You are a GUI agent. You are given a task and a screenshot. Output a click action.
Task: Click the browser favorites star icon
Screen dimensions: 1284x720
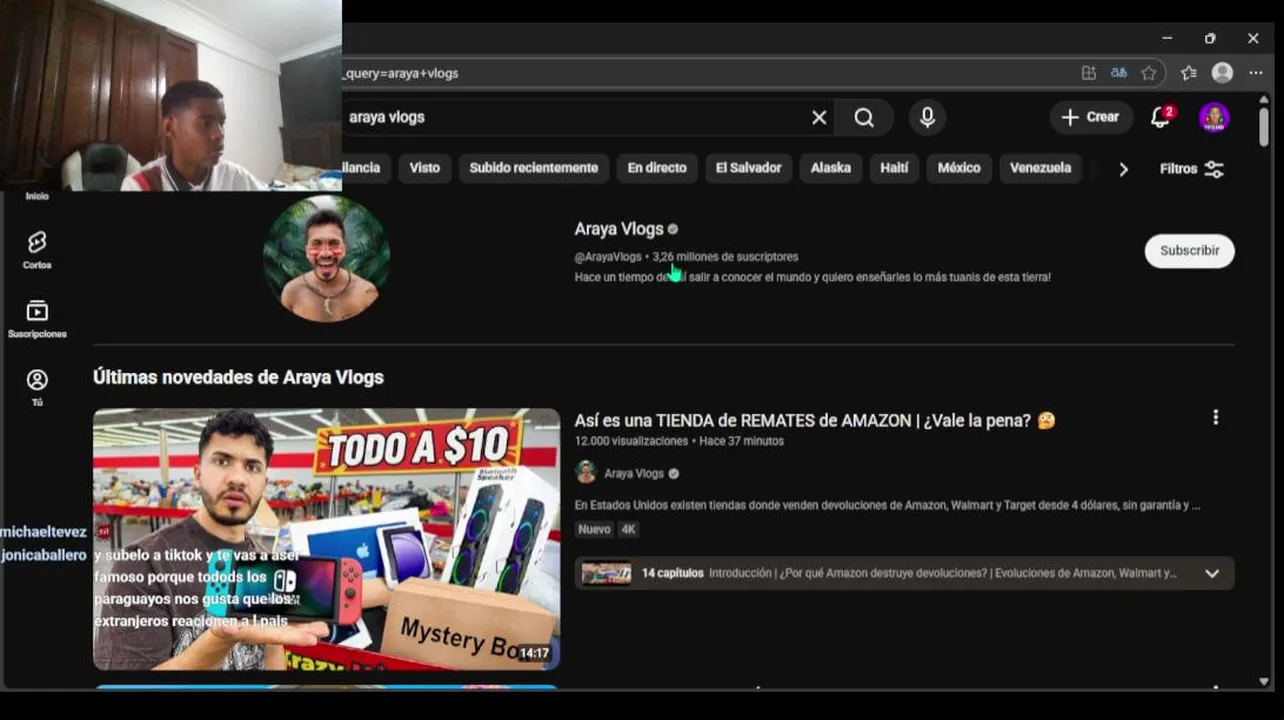pos(1149,73)
